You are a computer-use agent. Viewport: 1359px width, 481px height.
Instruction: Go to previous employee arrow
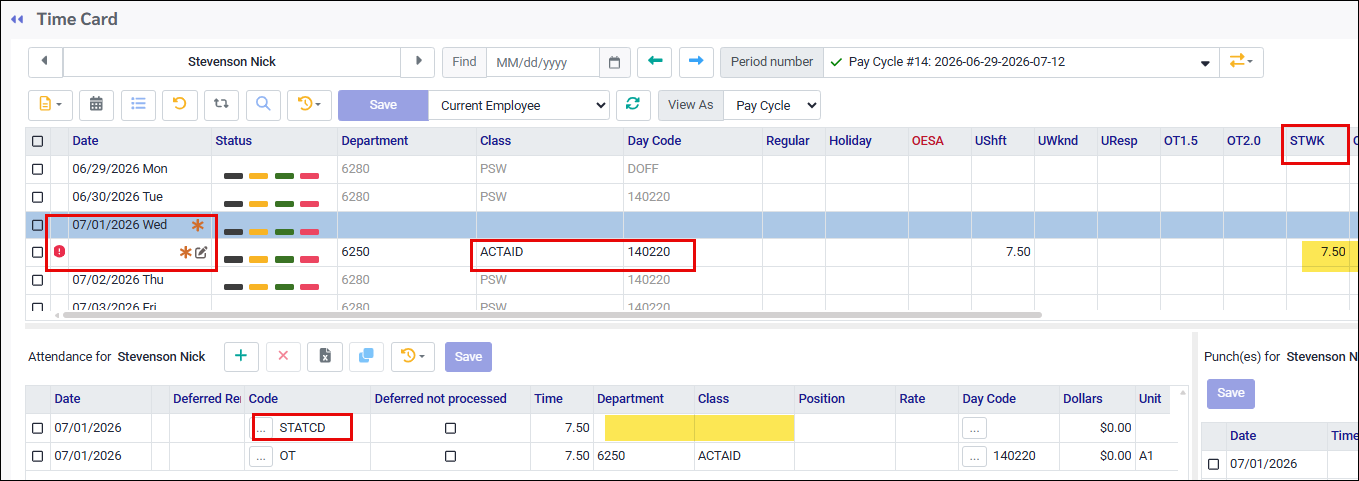[45, 62]
